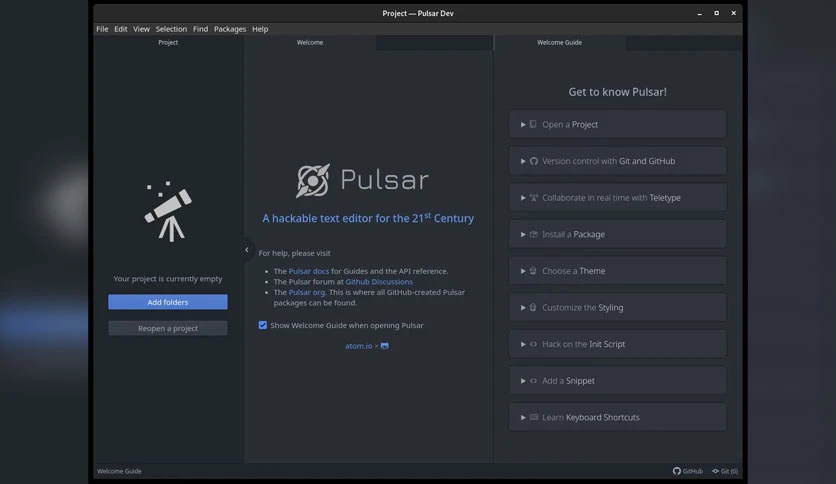Viewport: 836px width, 484px height.
Task: Click the Reopen a project button
Action: pyautogui.click(x=168, y=328)
